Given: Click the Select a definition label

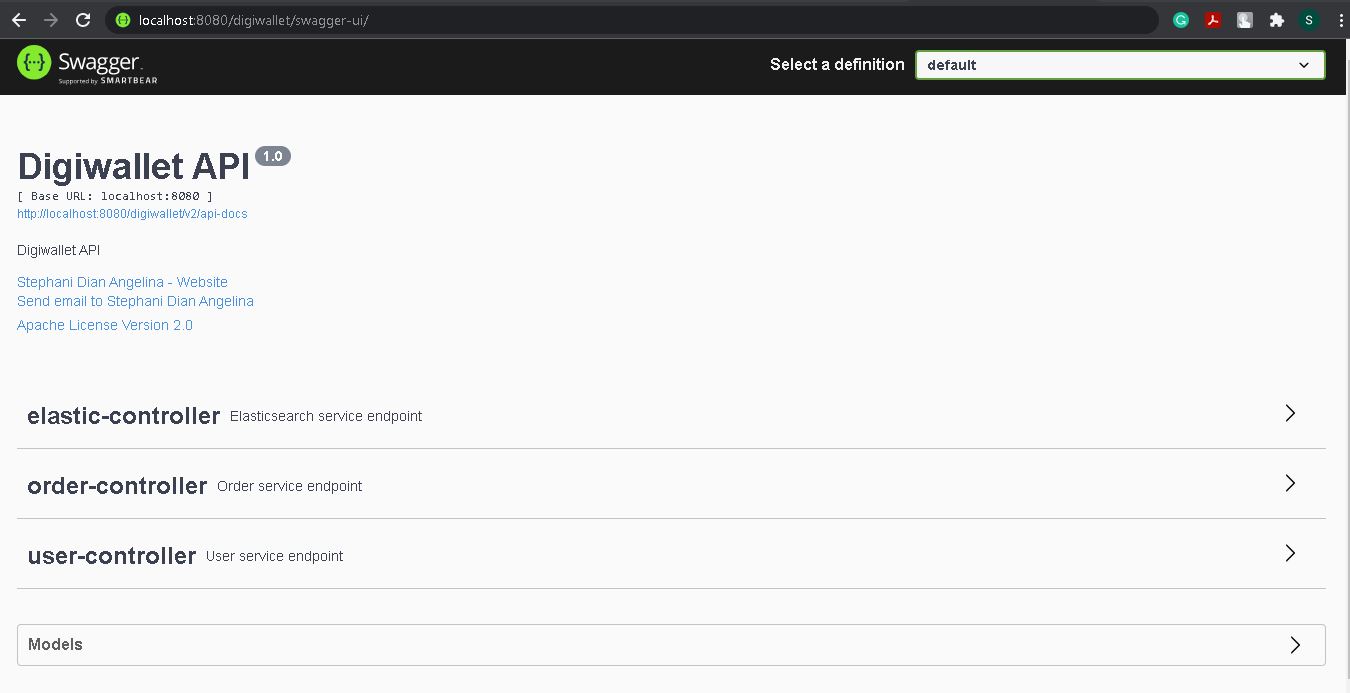Looking at the screenshot, I should point(837,64).
